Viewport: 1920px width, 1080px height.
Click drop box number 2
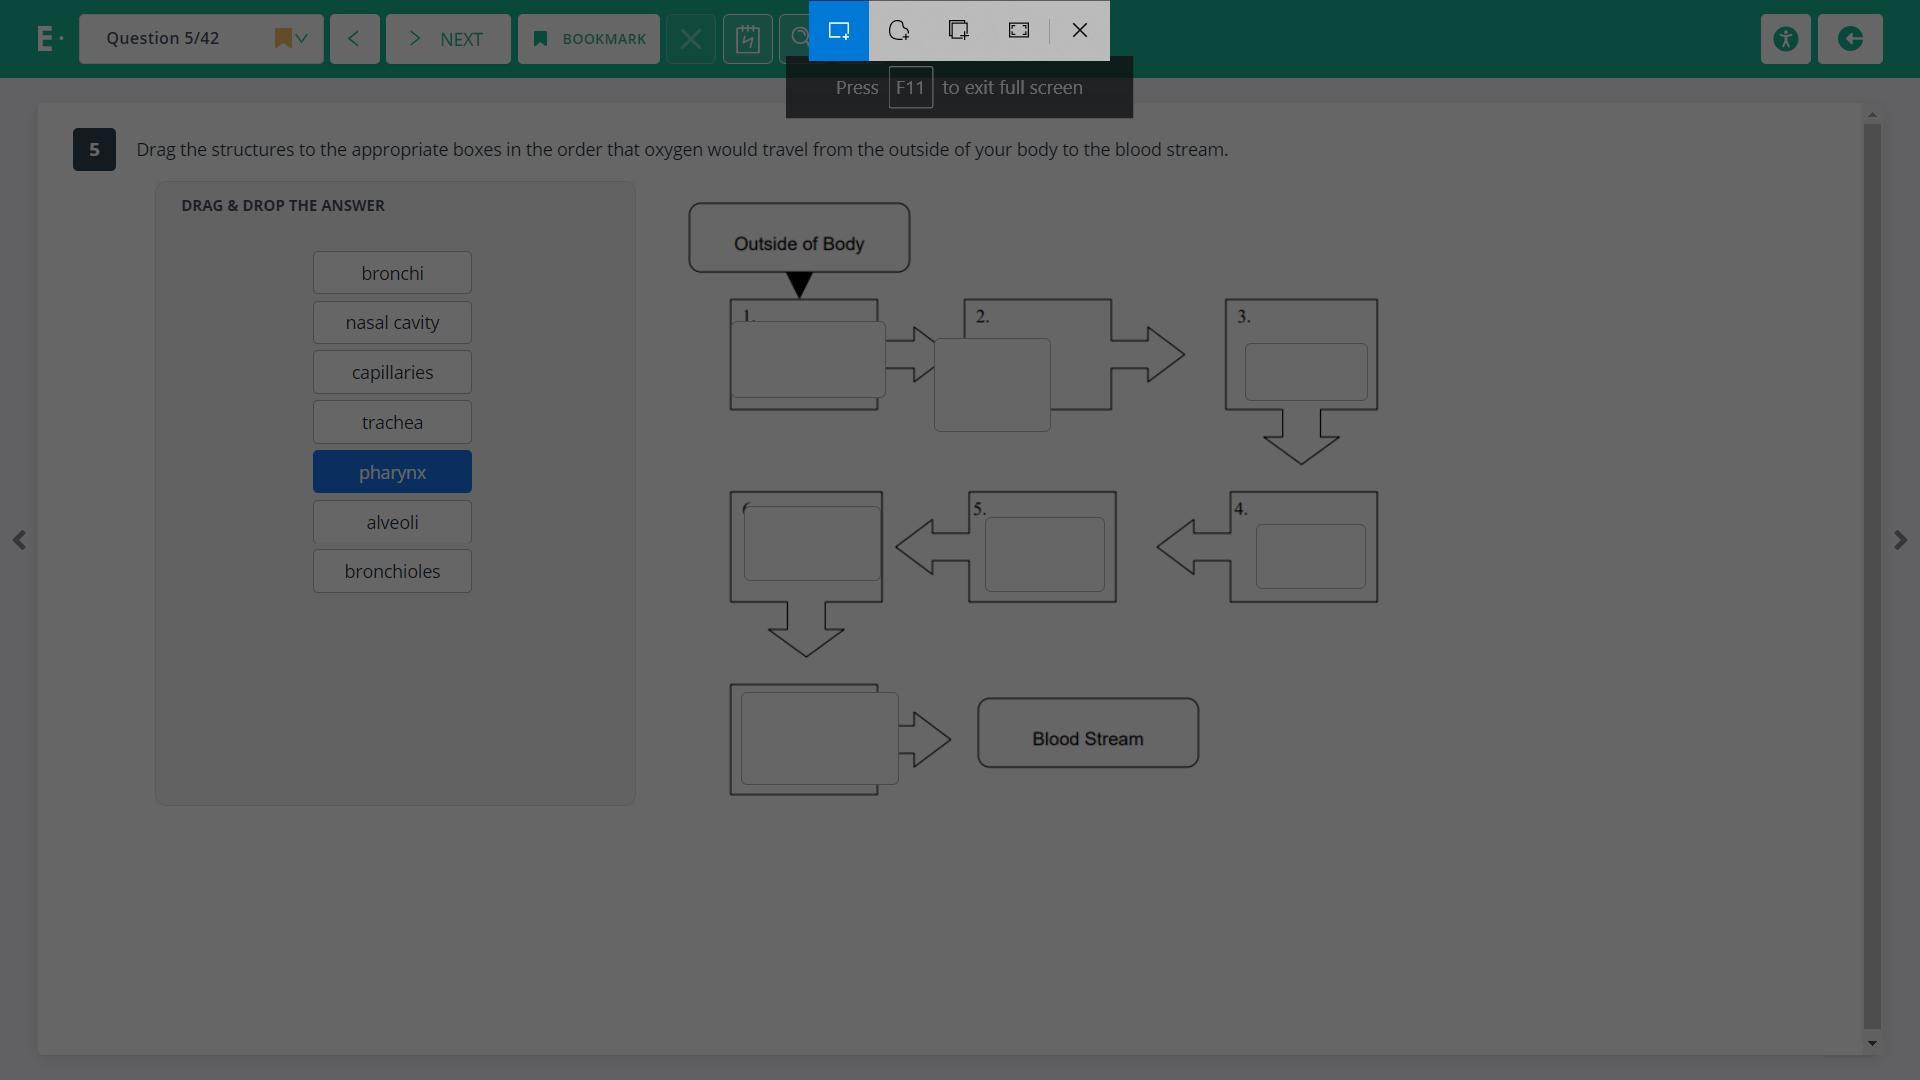pyautogui.click(x=992, y=385)
